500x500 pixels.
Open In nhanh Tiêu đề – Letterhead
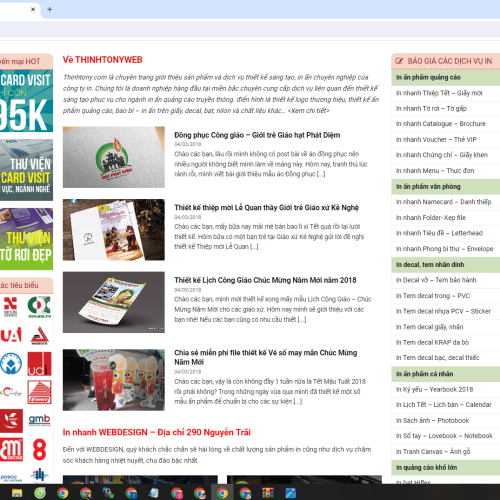pos(439,233)
